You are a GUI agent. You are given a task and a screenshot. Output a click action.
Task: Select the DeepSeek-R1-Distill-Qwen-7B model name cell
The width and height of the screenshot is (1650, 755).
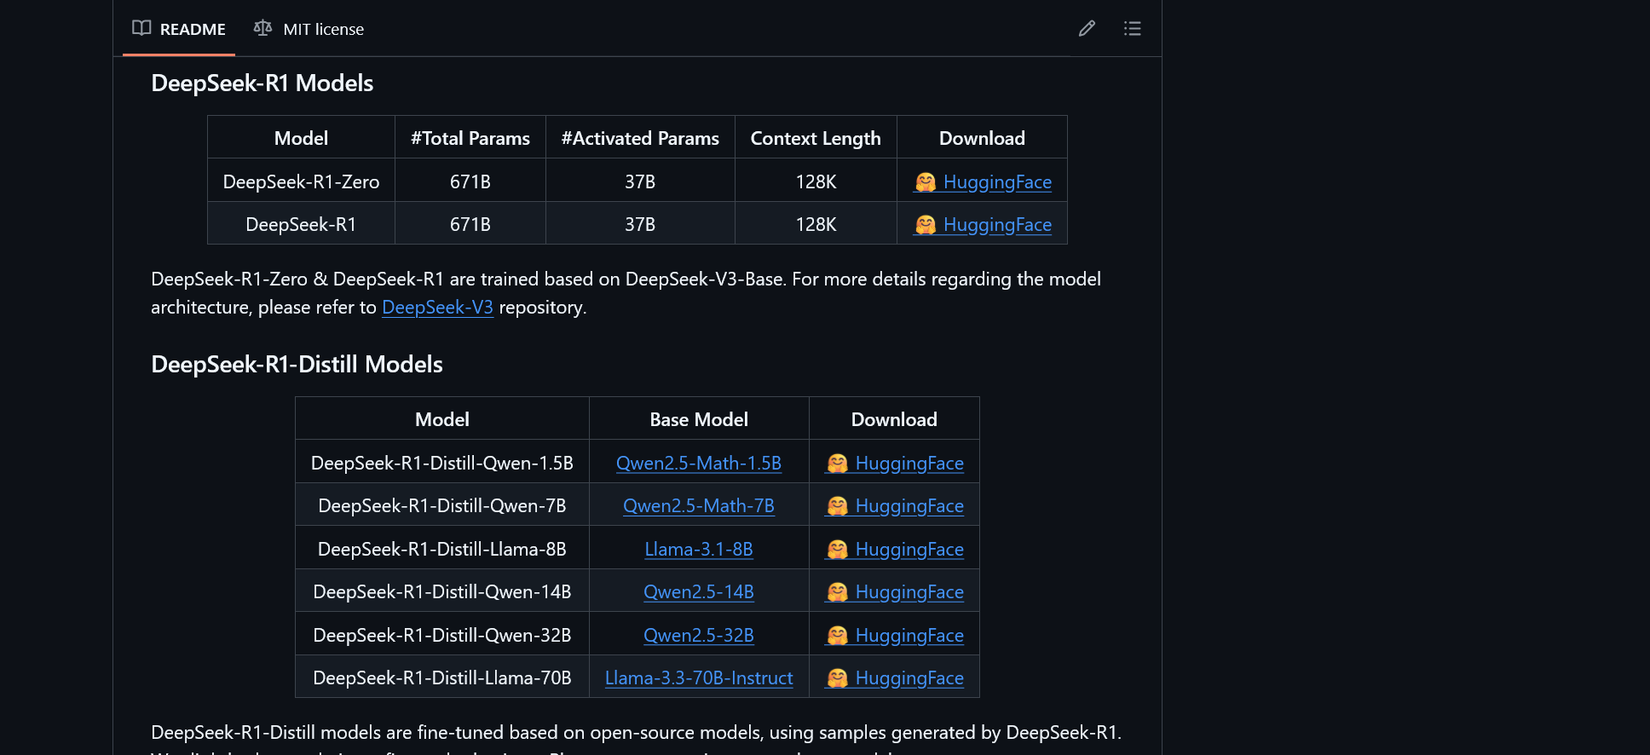(442, 506)
